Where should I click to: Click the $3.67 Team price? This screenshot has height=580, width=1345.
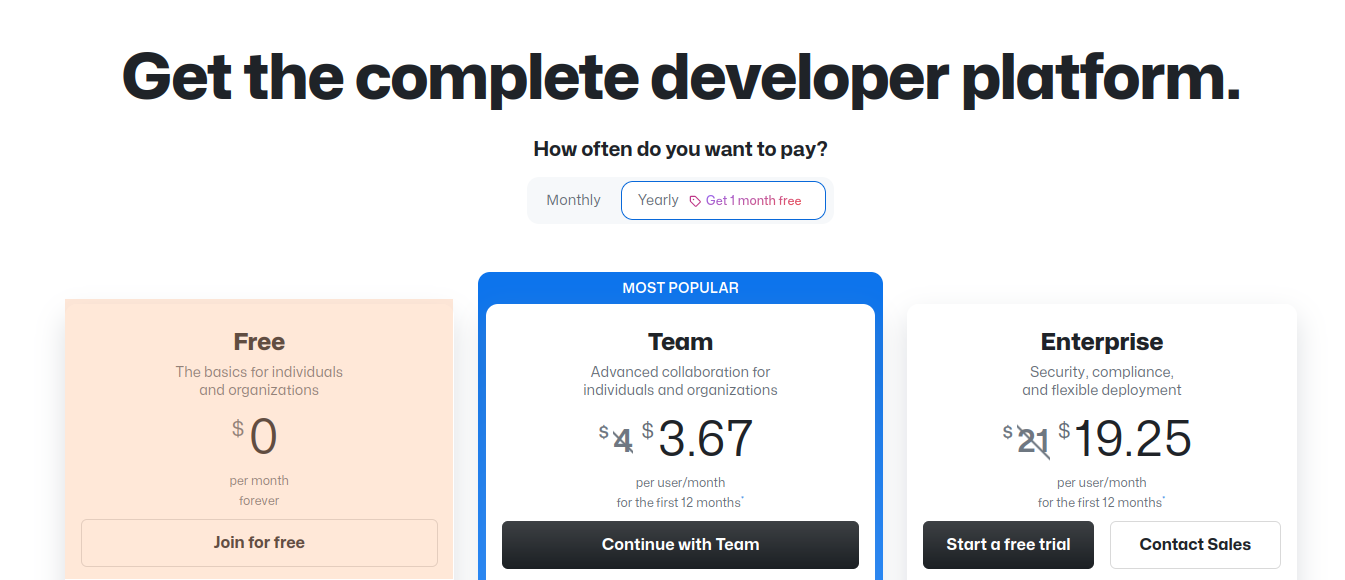click(x=704, y=439)
